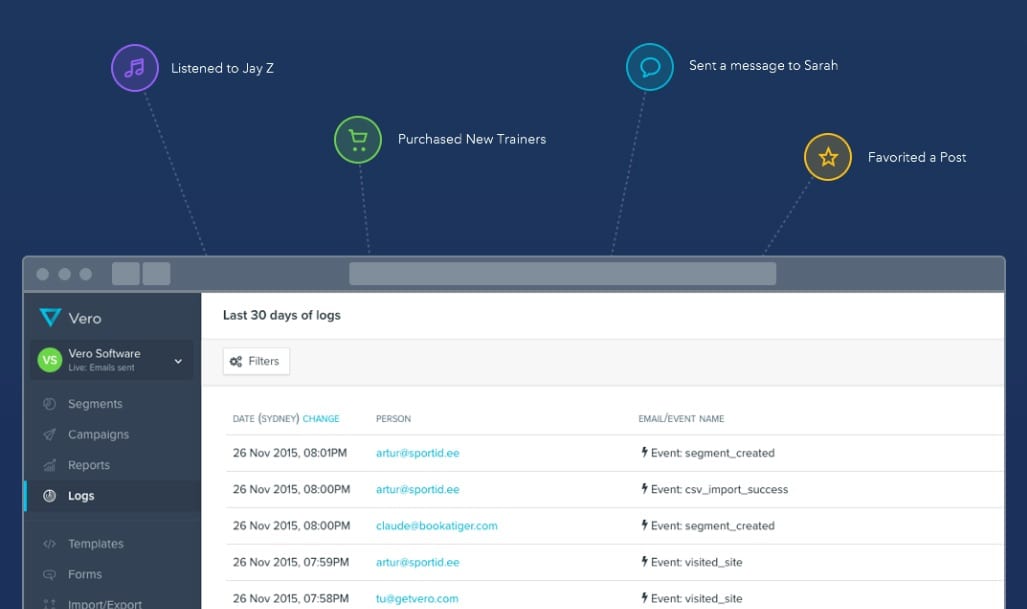The height and width of the screenshot is (609, 1027).
Task: Click the gears icon on Filters
Action: [236, 361]
